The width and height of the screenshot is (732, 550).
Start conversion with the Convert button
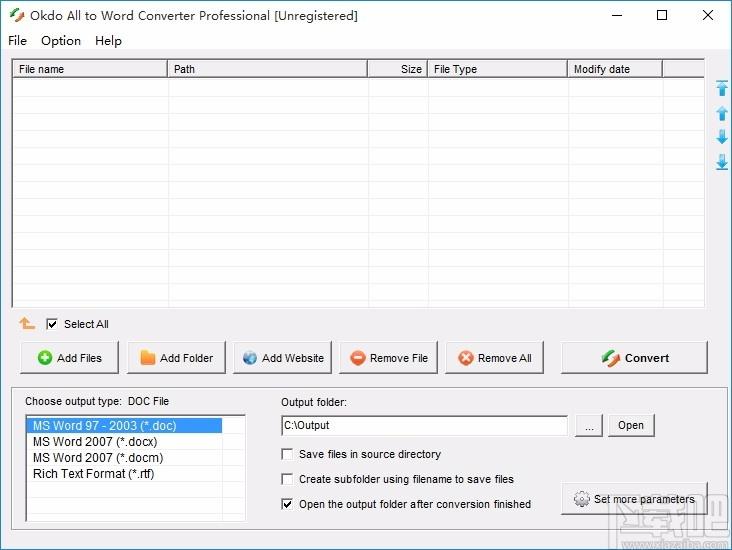tap(634, 358)
